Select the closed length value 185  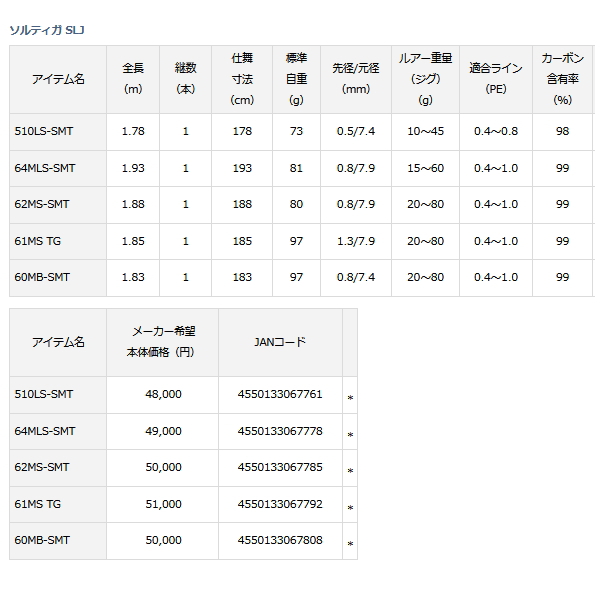tap(242, 241)
